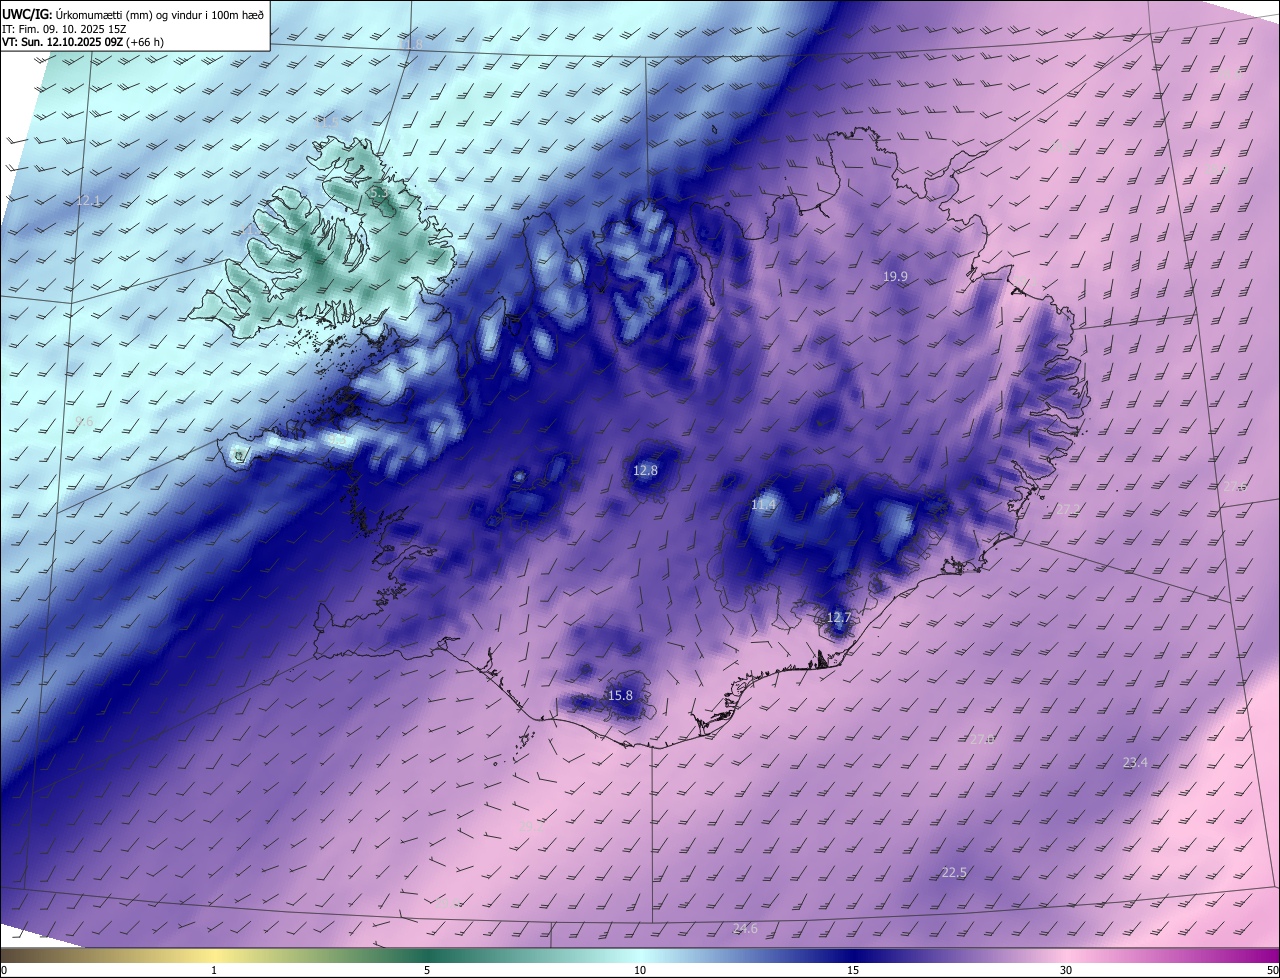
Task: Click the colorbar tick label 50
Action: click(x=1272, y=970)
